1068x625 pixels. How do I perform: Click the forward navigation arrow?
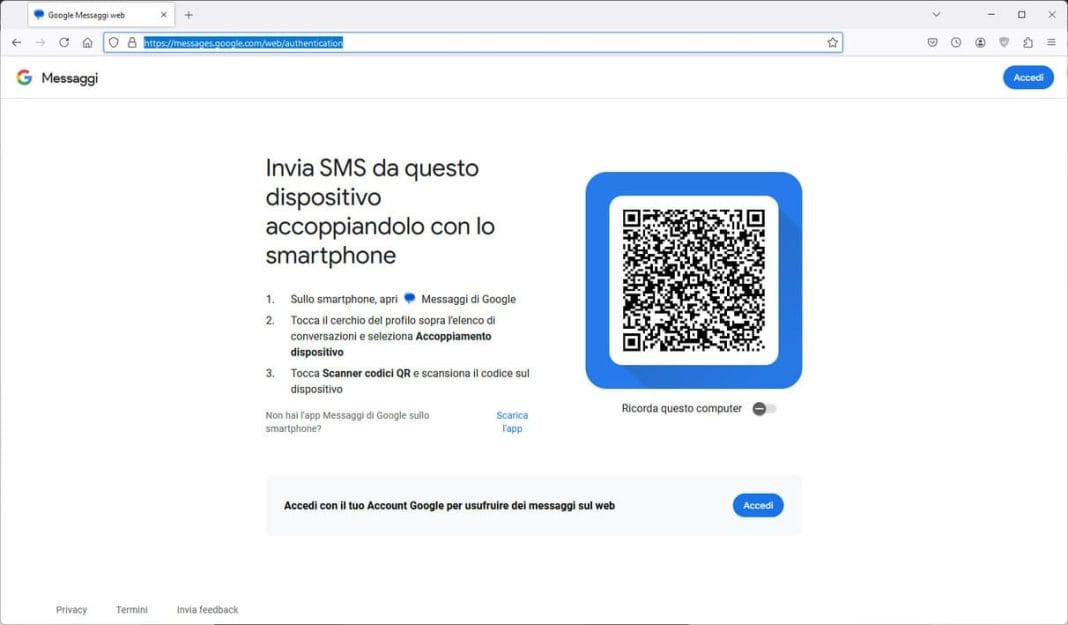(x=40, y=42)
